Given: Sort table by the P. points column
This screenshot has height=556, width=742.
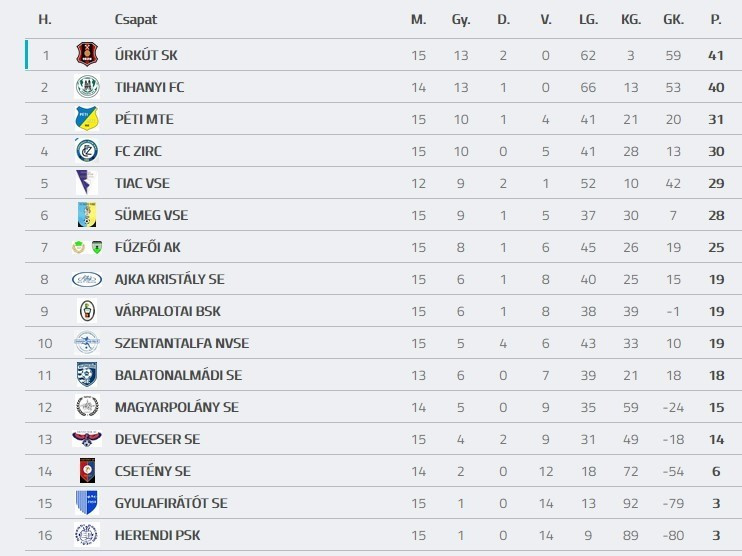Looking at the screenshot, I should pyautogui.click(x=715, y=19).
